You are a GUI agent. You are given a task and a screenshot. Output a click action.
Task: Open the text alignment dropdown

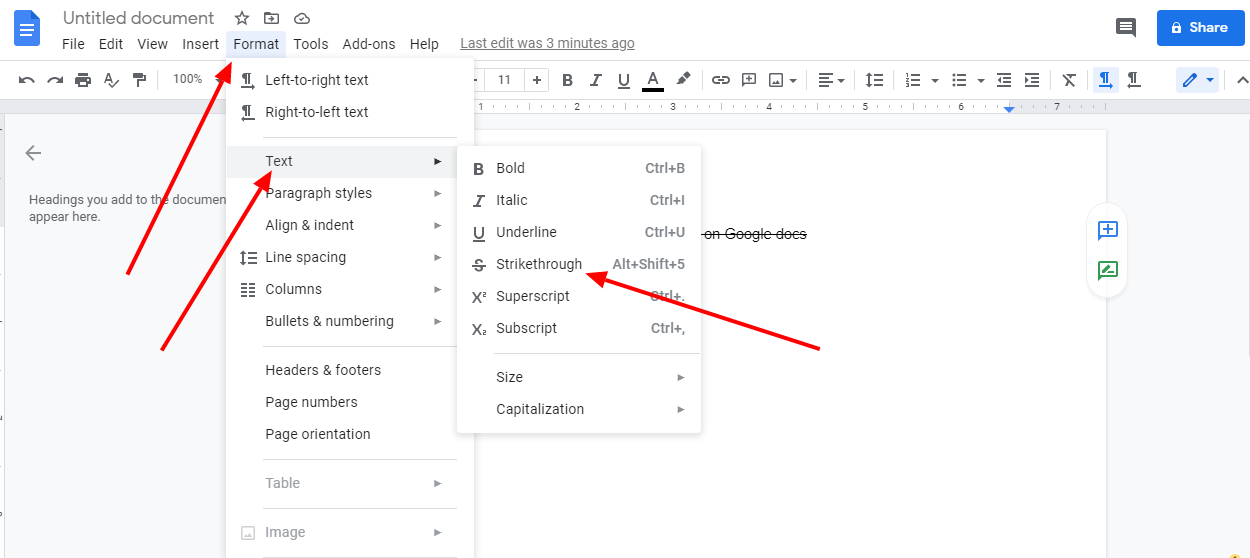click(831, 80)
